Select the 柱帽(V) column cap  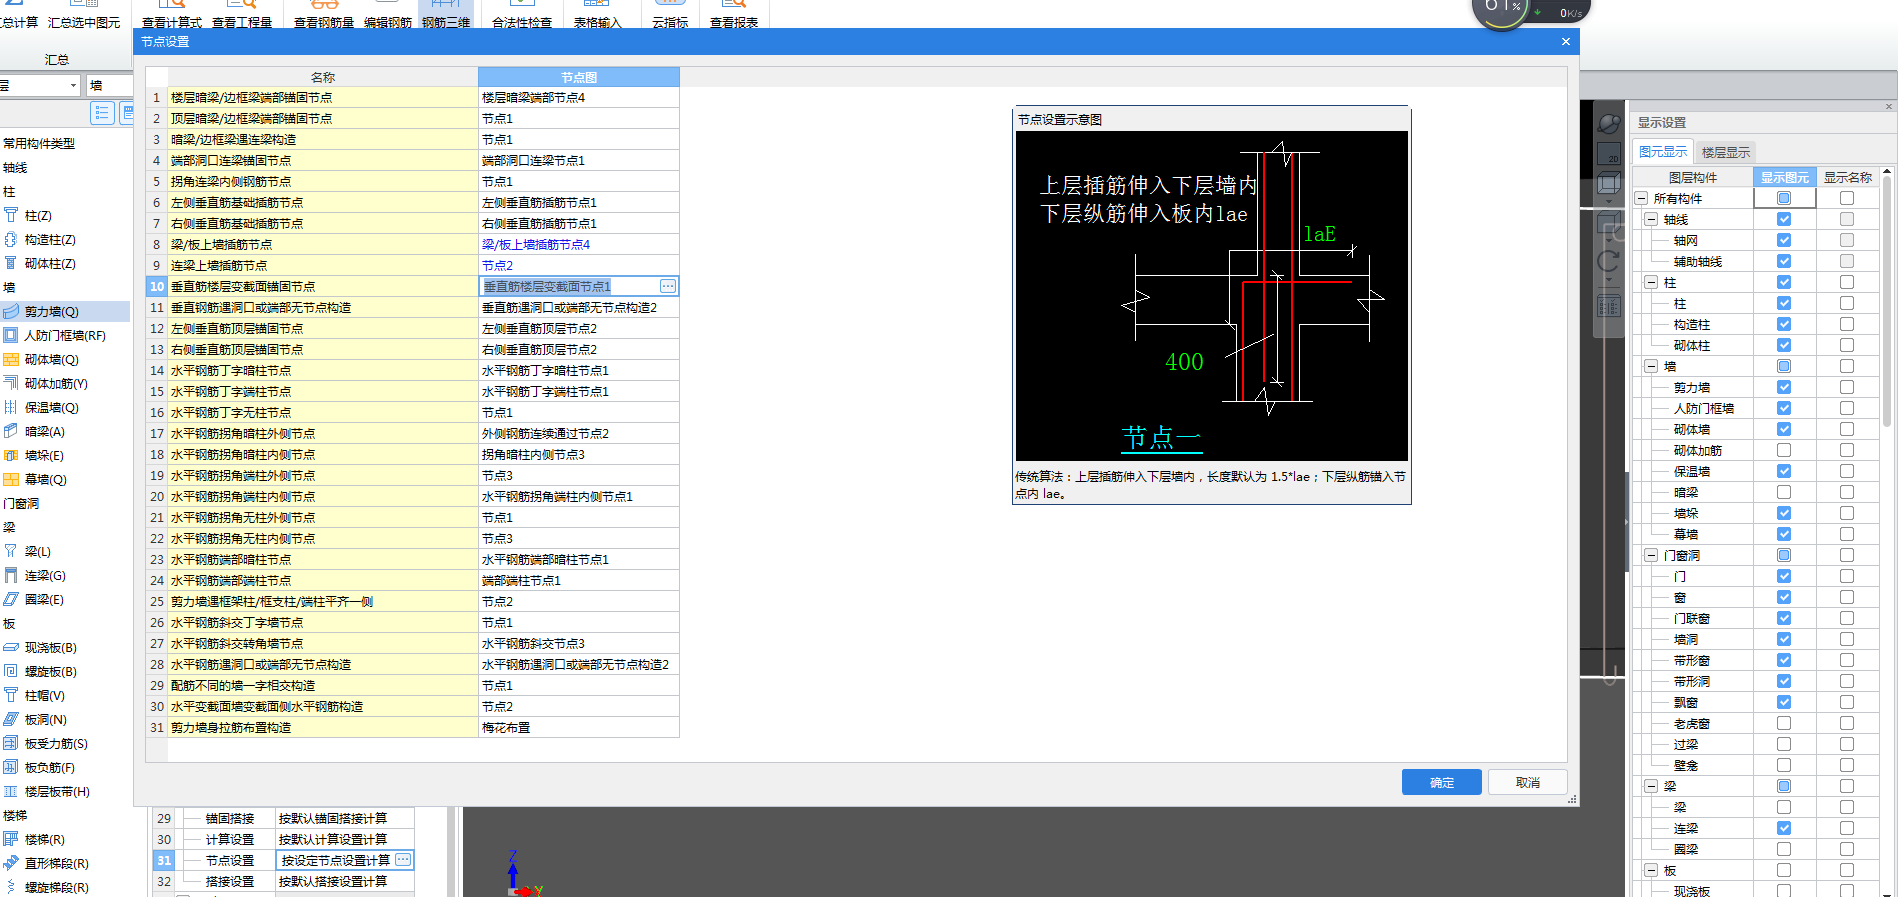click(x=44, y=695)
